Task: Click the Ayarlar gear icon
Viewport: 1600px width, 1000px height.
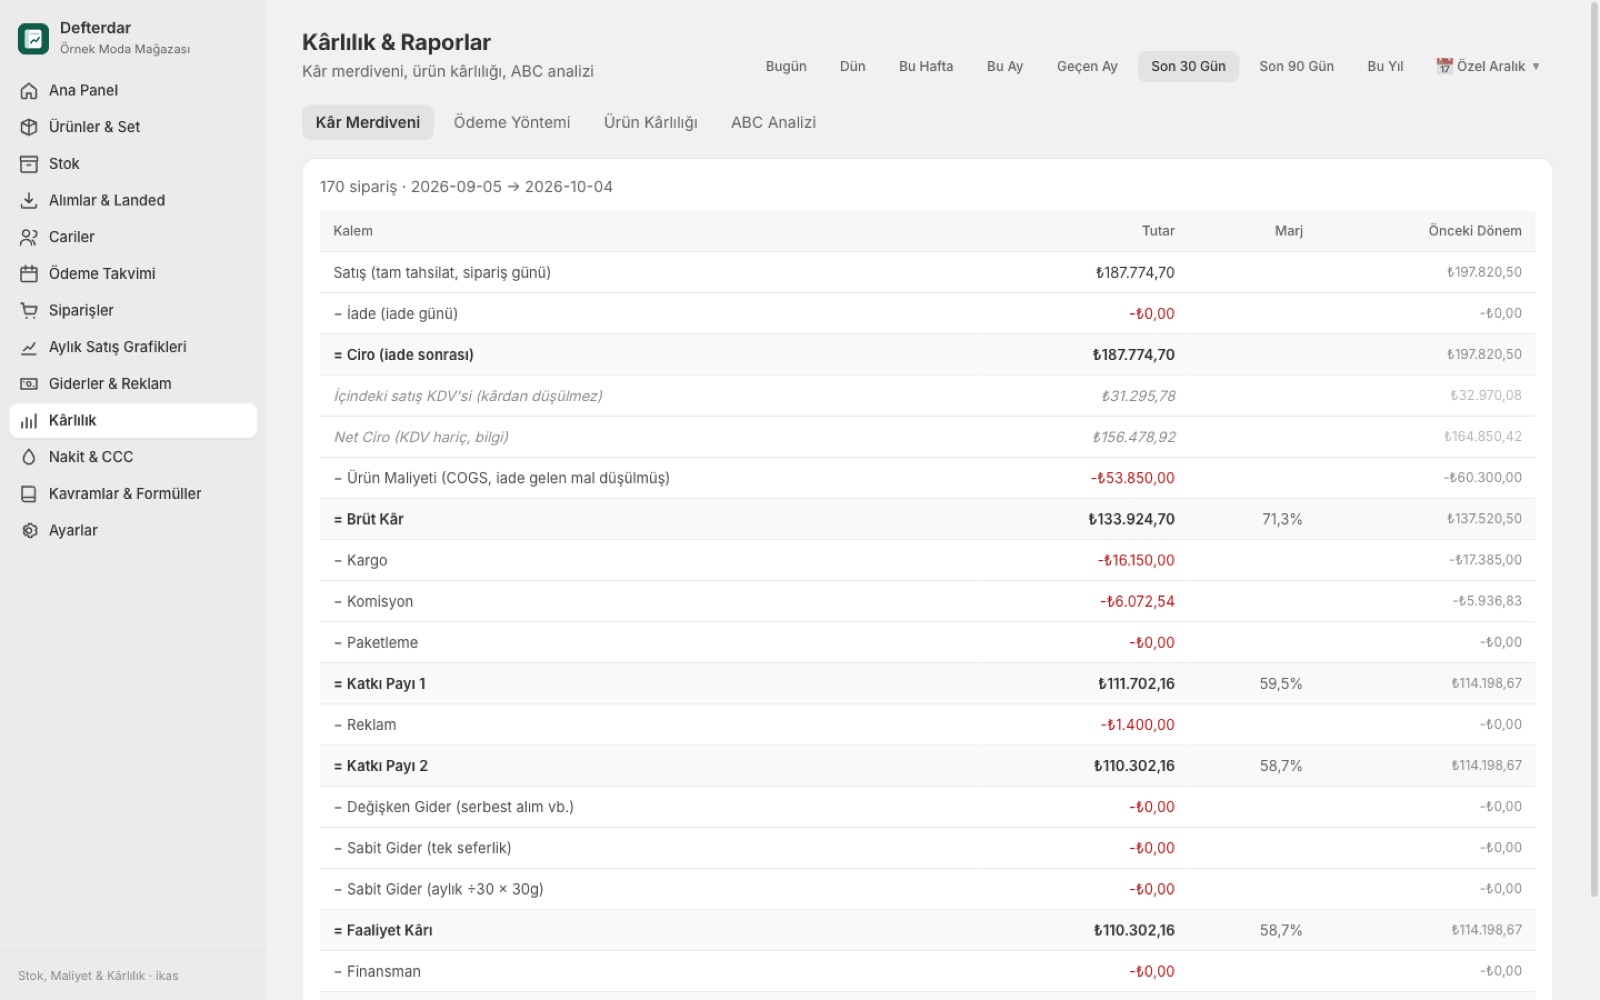Action: point(29,531)
